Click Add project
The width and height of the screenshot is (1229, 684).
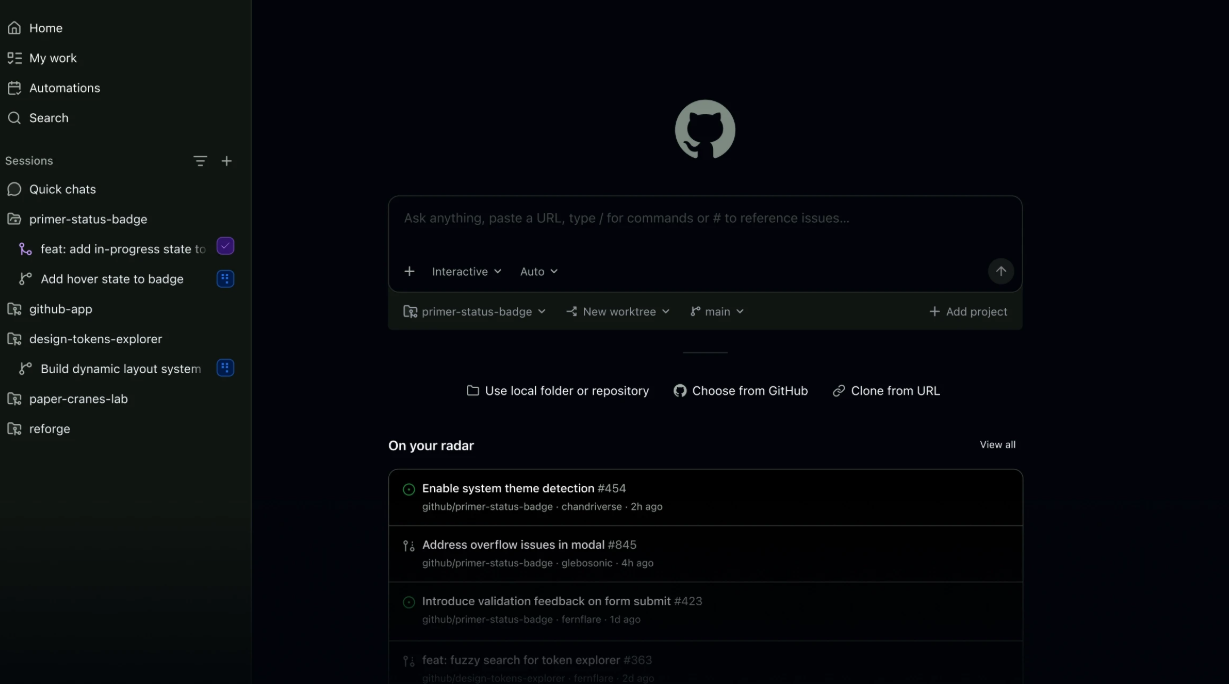tap(968, 312)
